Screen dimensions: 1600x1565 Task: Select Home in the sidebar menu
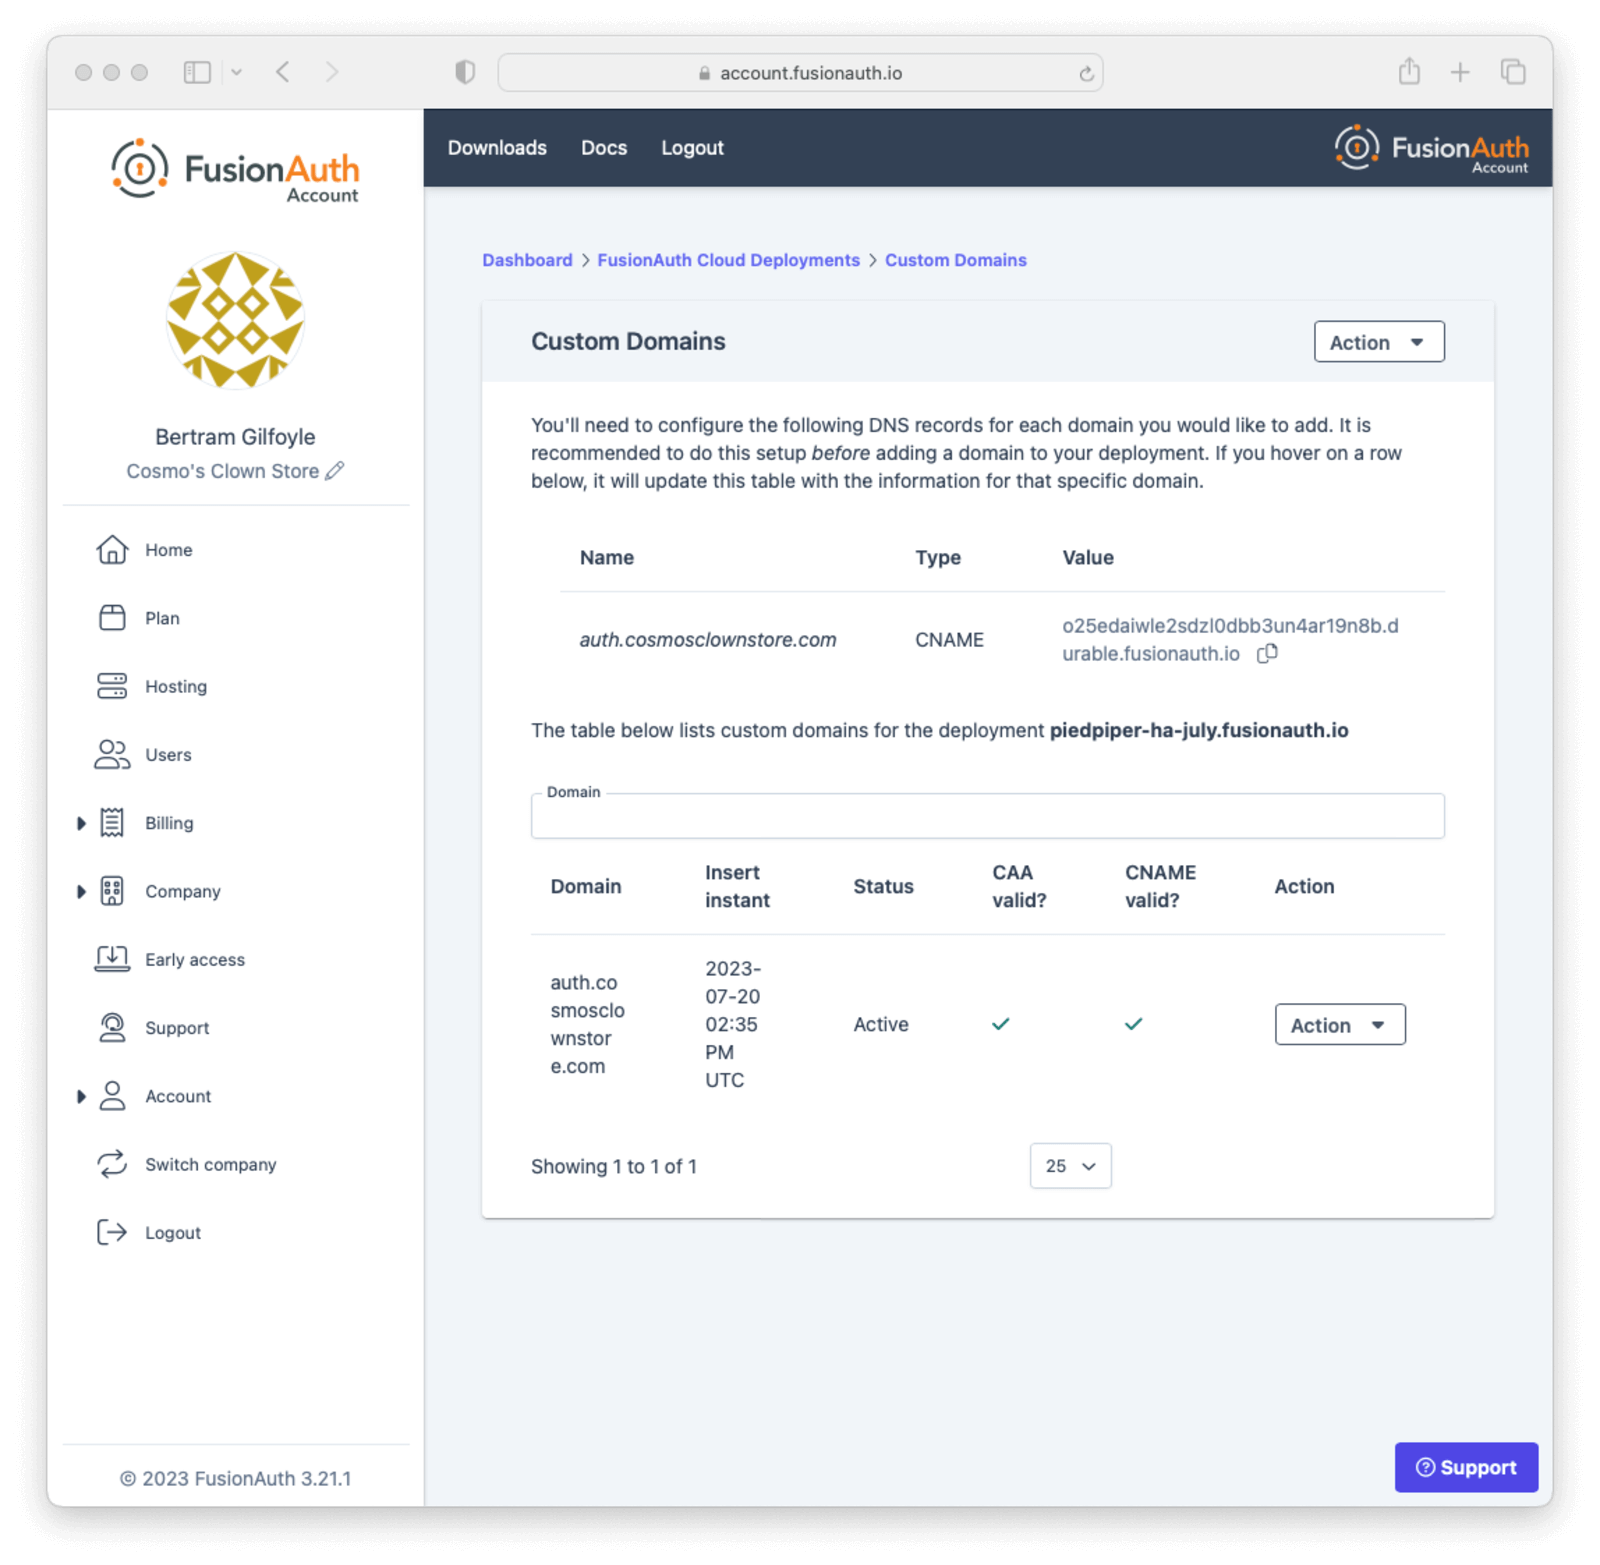pos(168,550)
